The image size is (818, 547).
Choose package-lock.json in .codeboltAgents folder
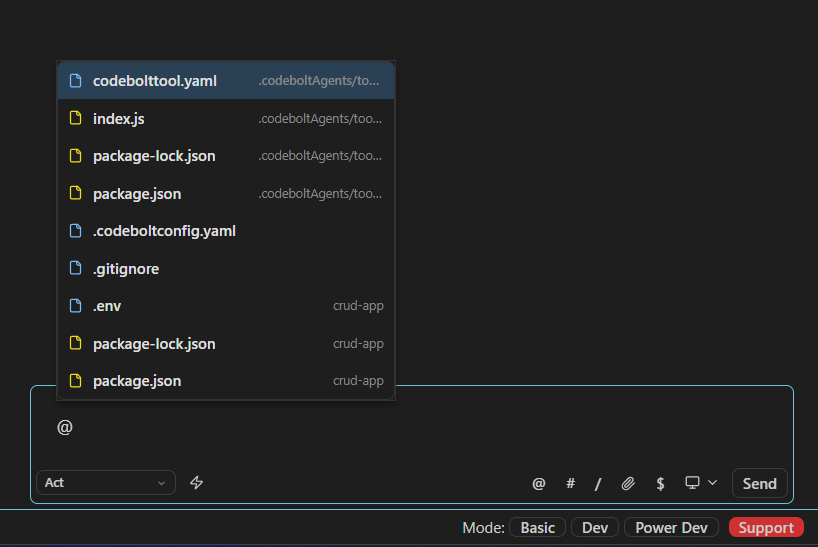click(226, 156)
